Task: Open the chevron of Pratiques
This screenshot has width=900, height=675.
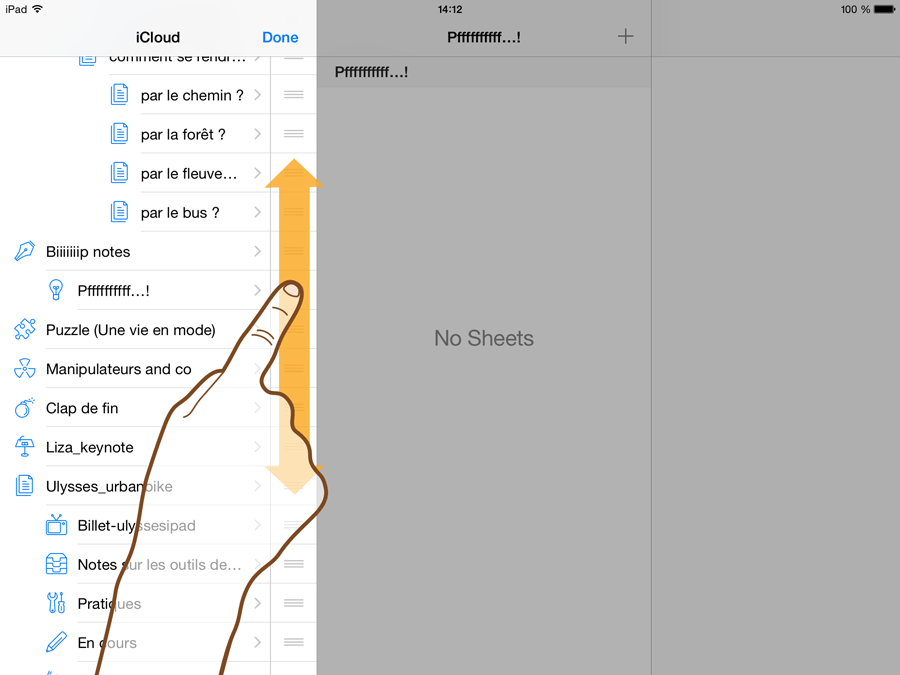Action: pos(258,603)
